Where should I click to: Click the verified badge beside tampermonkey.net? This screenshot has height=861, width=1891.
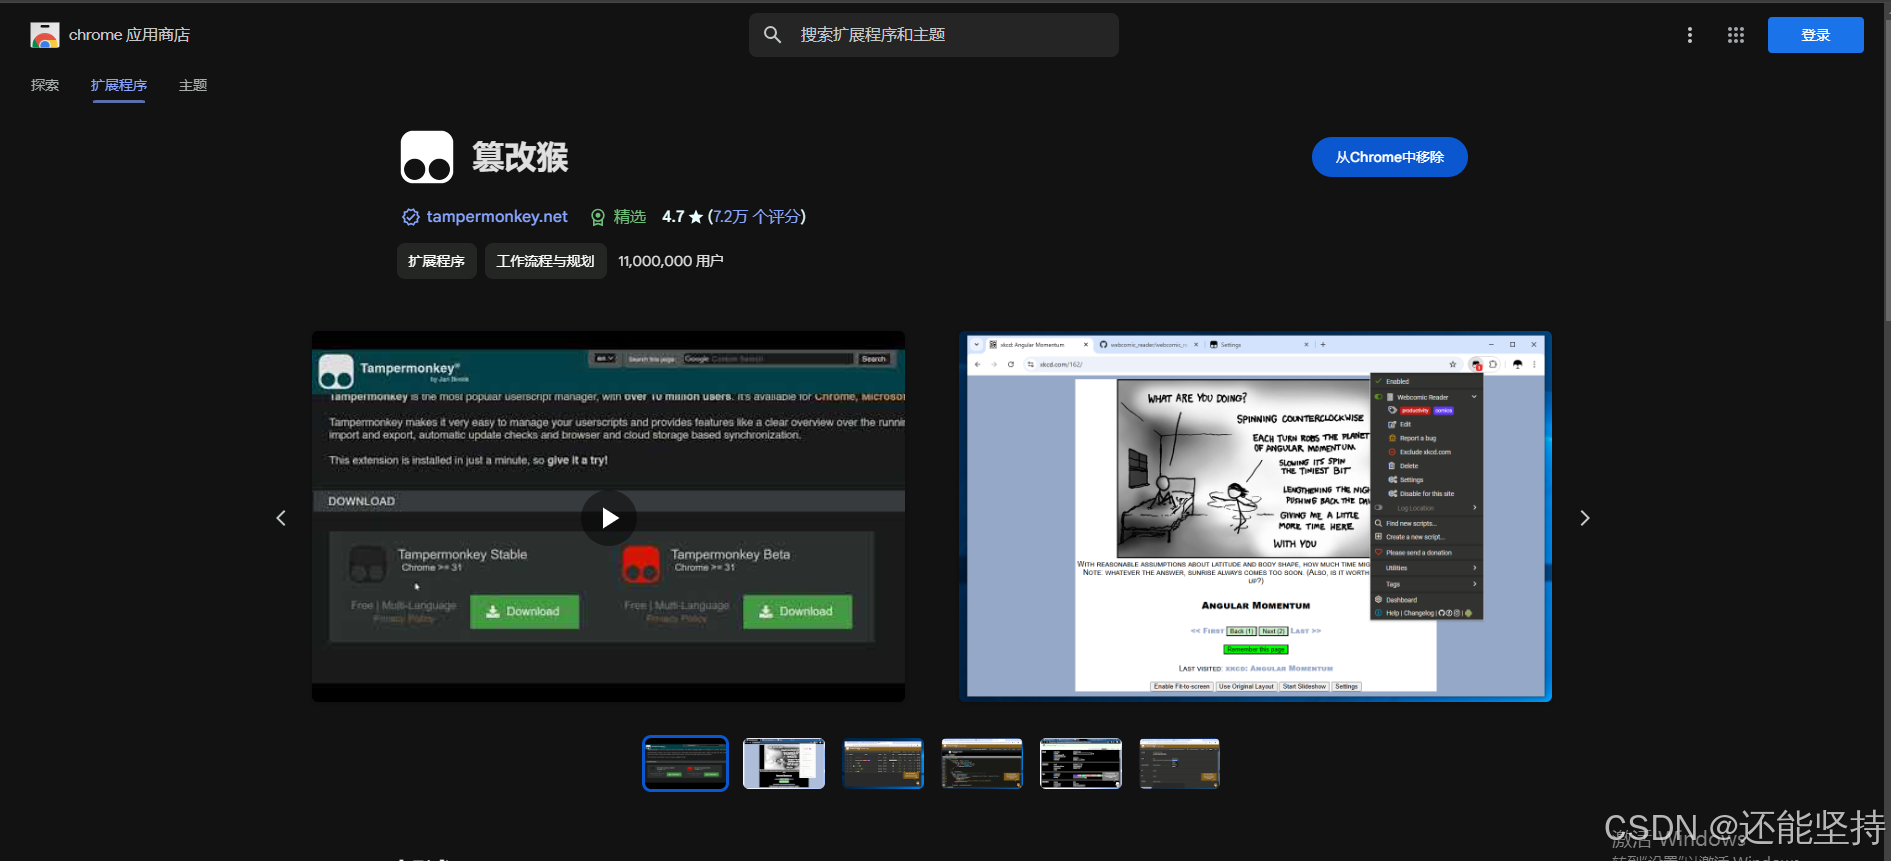(410, 217)
